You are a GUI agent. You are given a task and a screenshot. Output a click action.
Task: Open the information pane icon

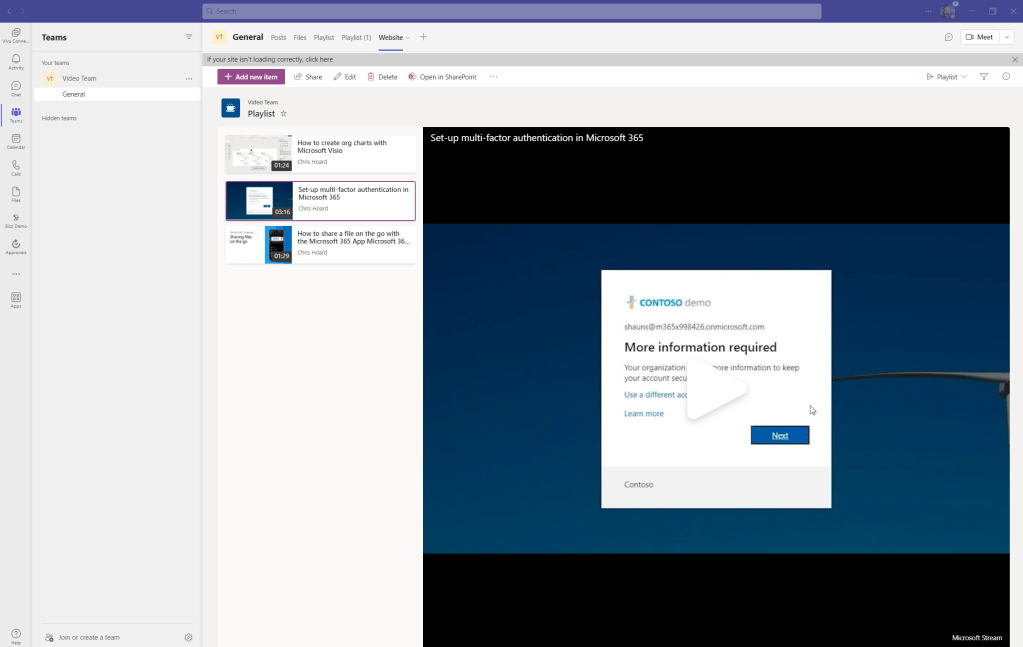(1006, 77)
